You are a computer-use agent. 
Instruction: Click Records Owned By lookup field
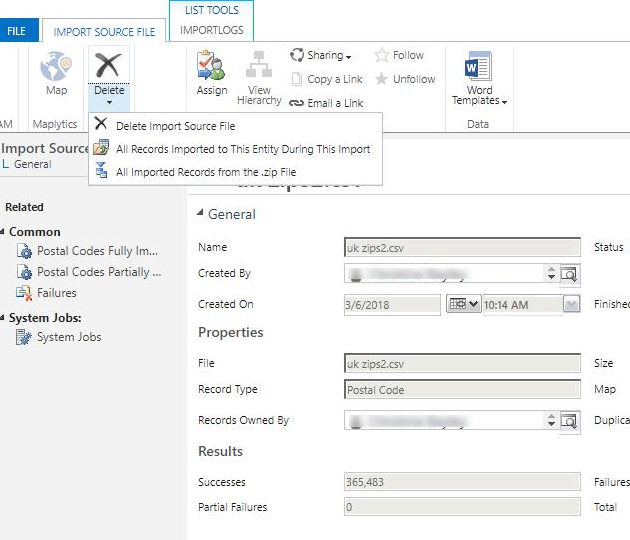tap(443, 421)
